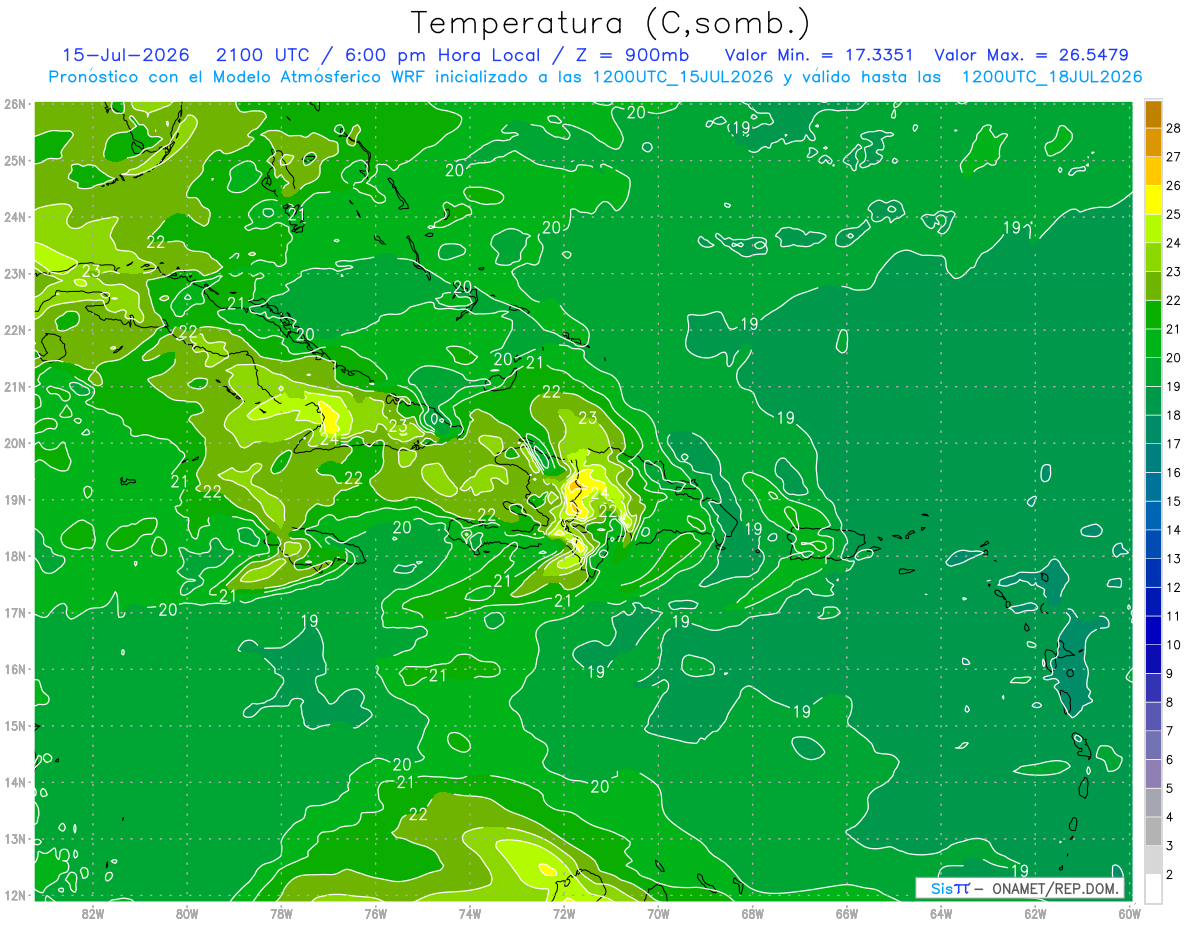
Task: Click the '20N' latitude axis label
Action: [15, 443]
